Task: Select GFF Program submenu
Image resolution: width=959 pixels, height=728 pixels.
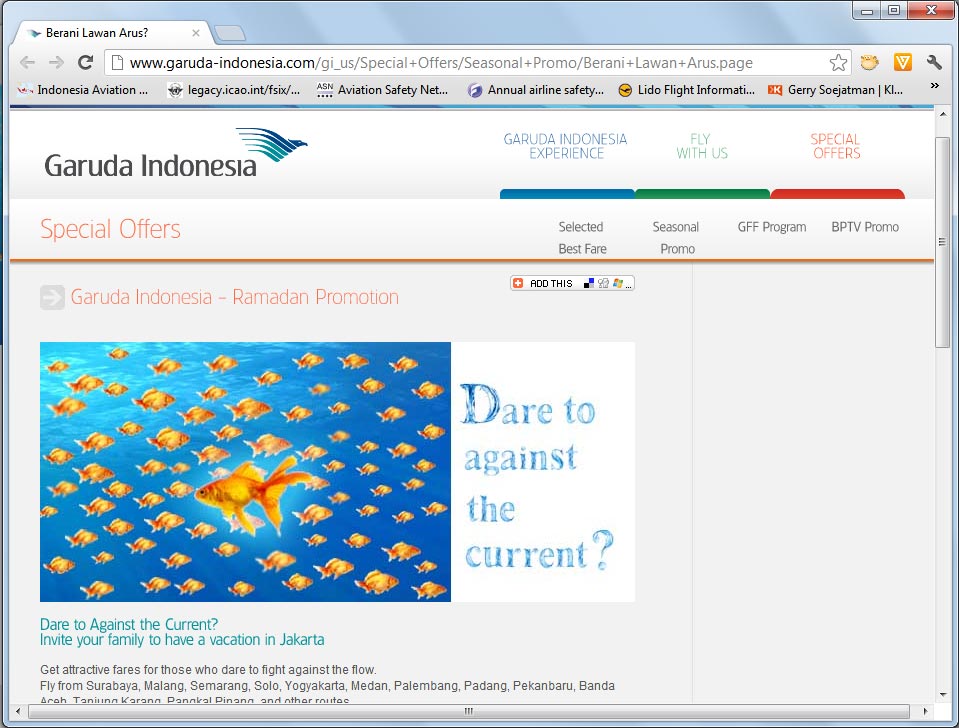Action: [772, 227]
